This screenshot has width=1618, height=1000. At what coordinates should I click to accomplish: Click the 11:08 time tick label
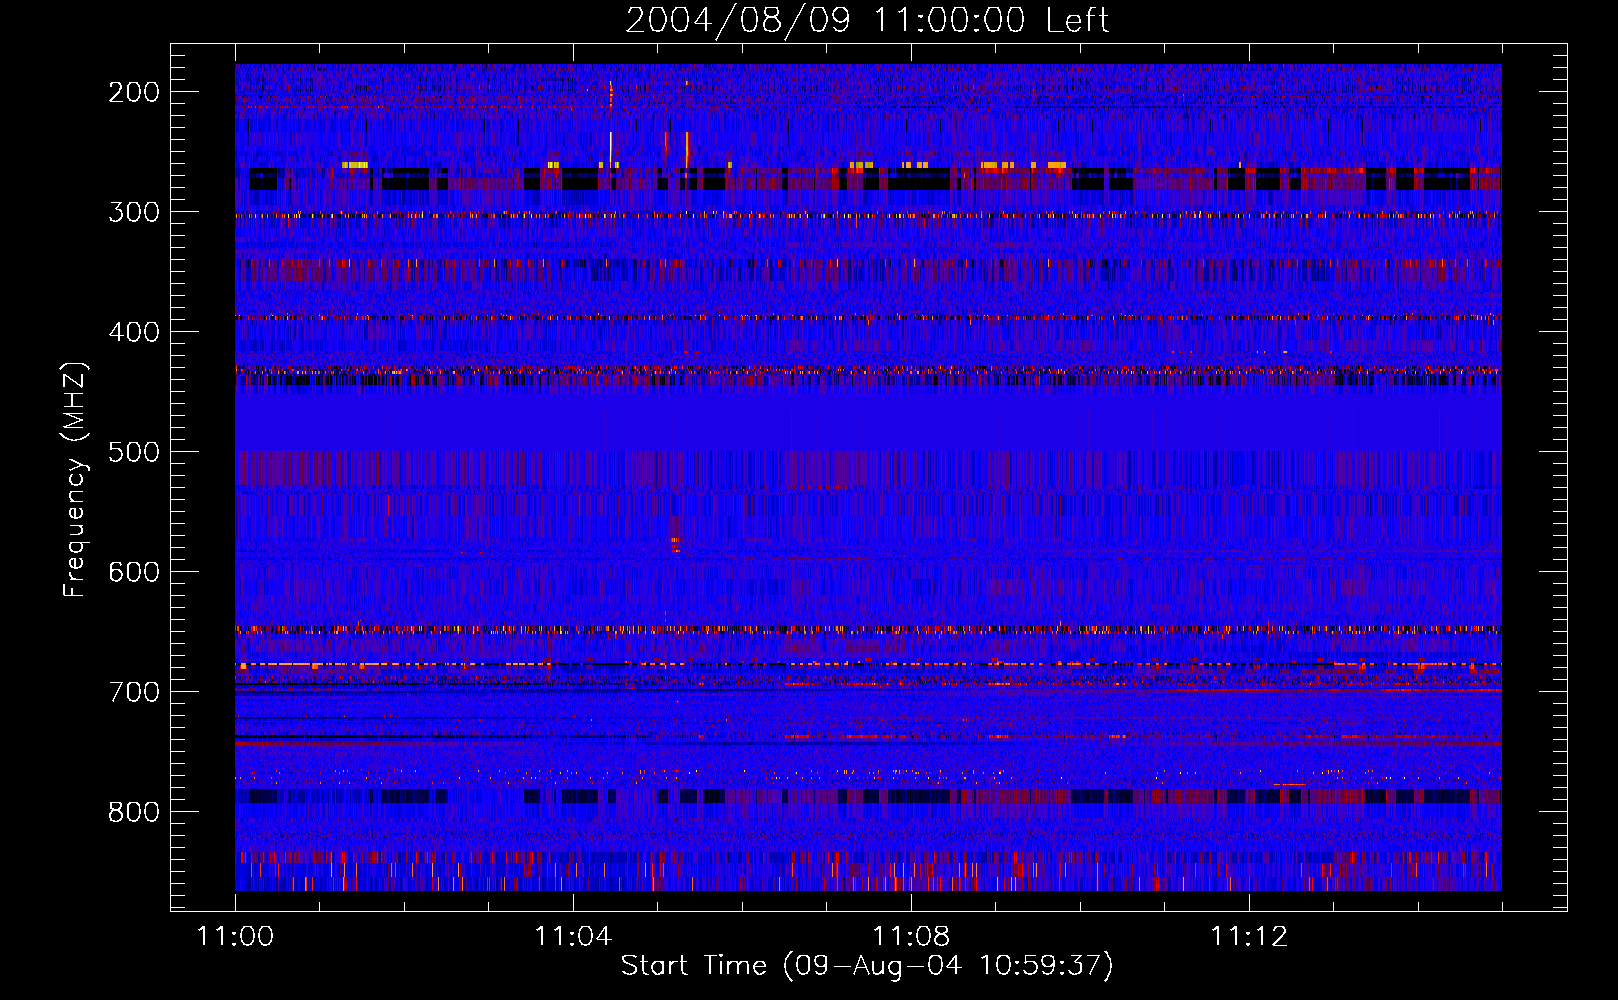(x=911, y=936)
